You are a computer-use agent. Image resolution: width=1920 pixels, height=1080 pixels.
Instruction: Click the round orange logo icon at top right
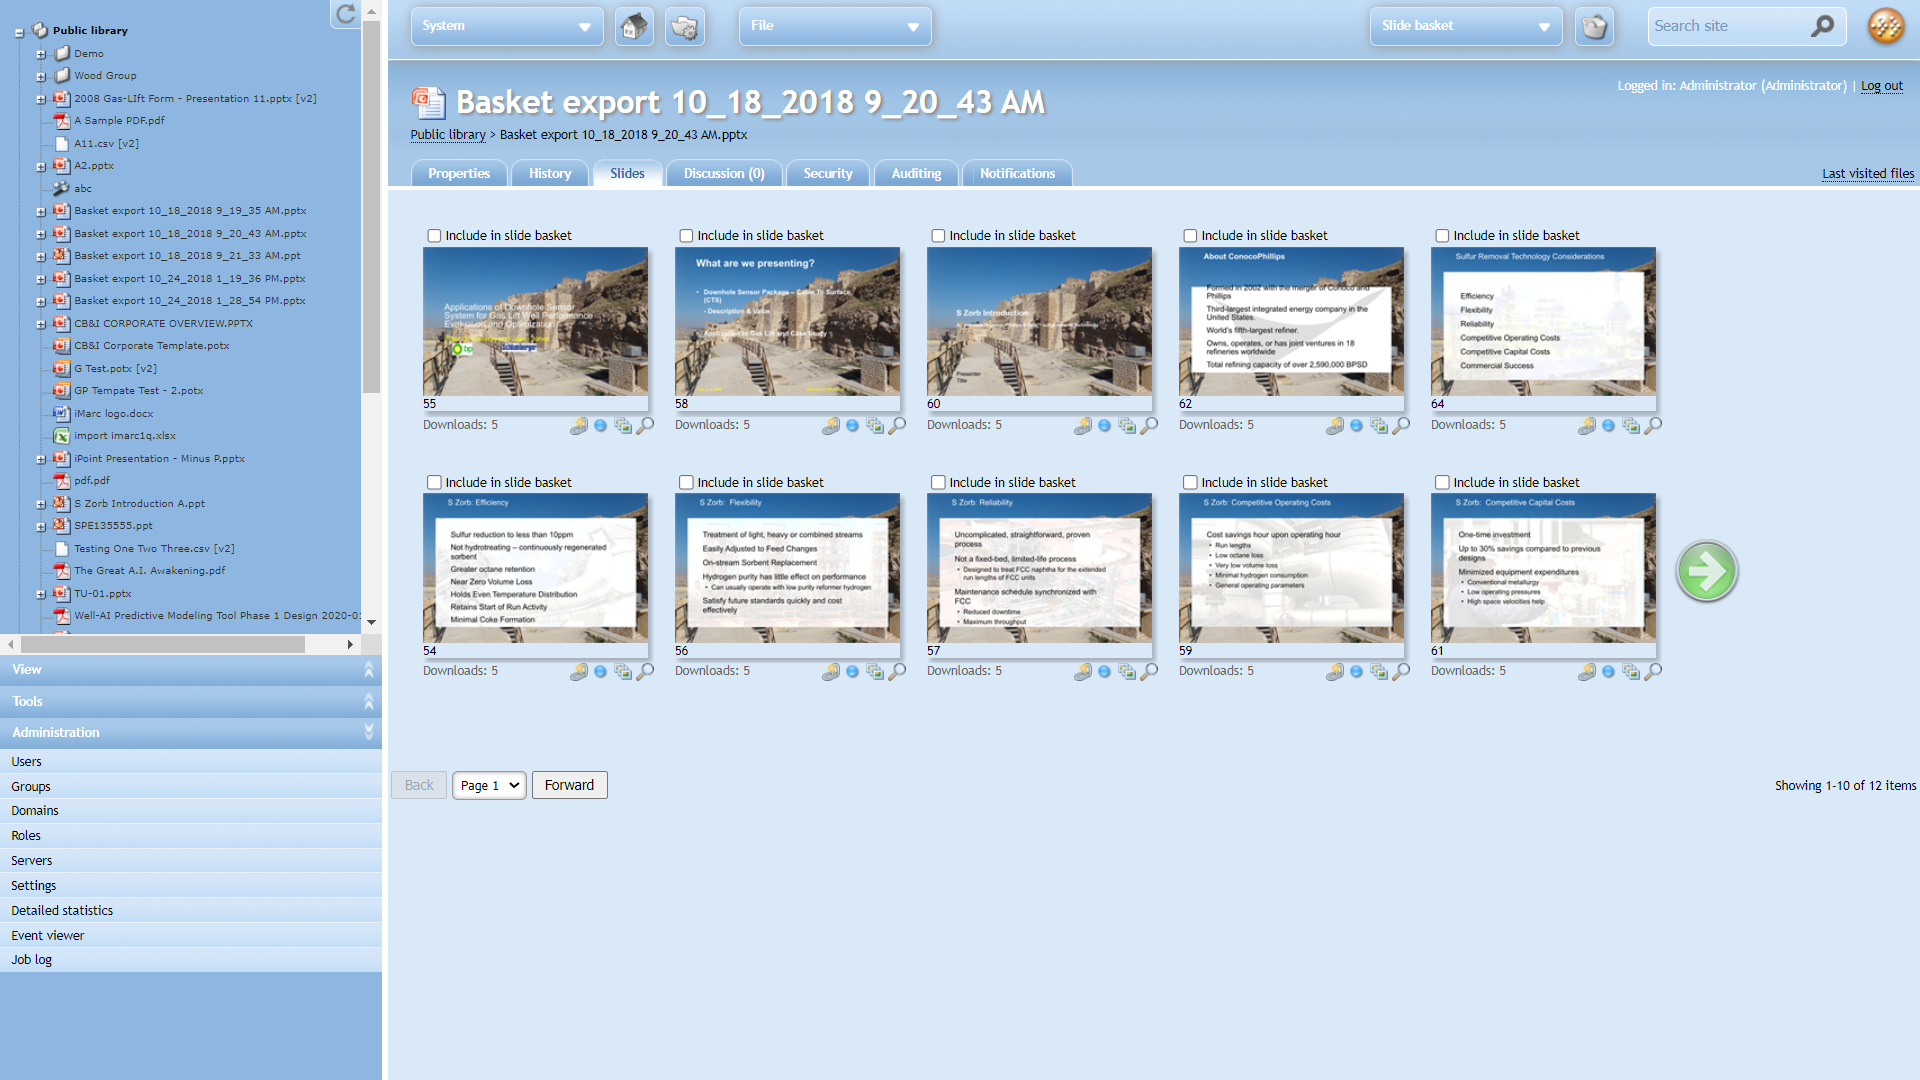pyautogui.click(x=1886, y=26)
